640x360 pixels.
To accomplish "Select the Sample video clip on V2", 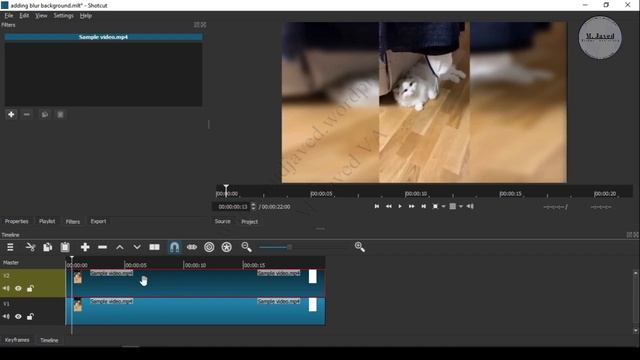I will [x=195, y=283].
